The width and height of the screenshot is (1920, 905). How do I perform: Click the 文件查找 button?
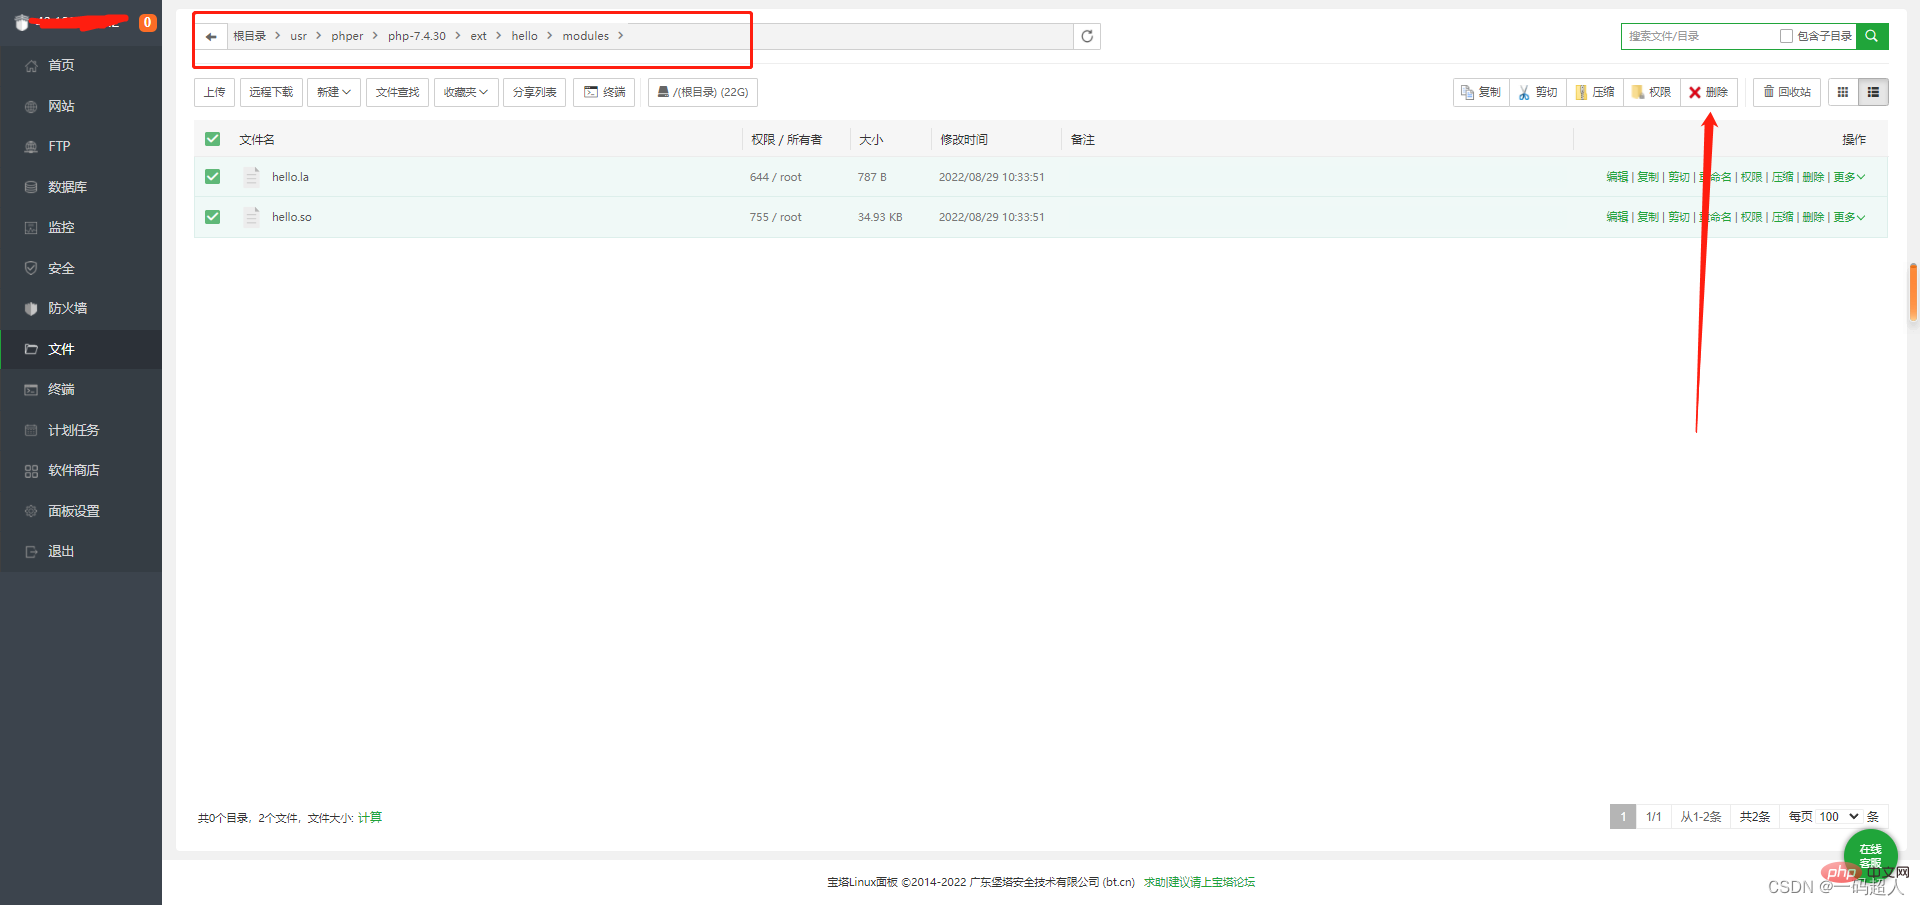tap(397, 92)
